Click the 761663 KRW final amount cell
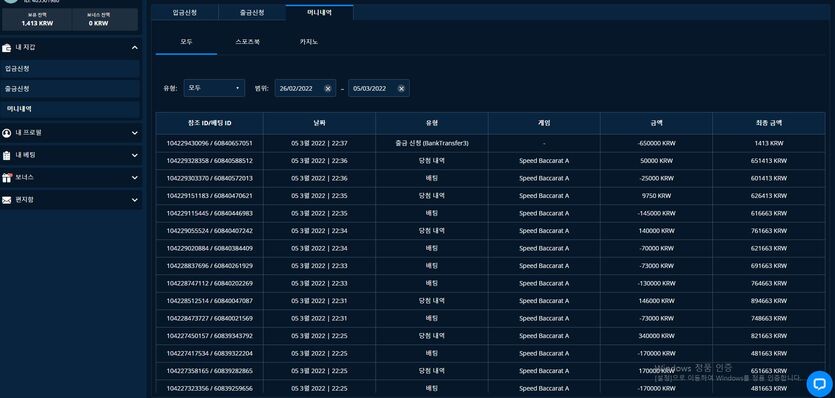The height and width of the screenshot is (398, 835). click(x=769, y=231)
